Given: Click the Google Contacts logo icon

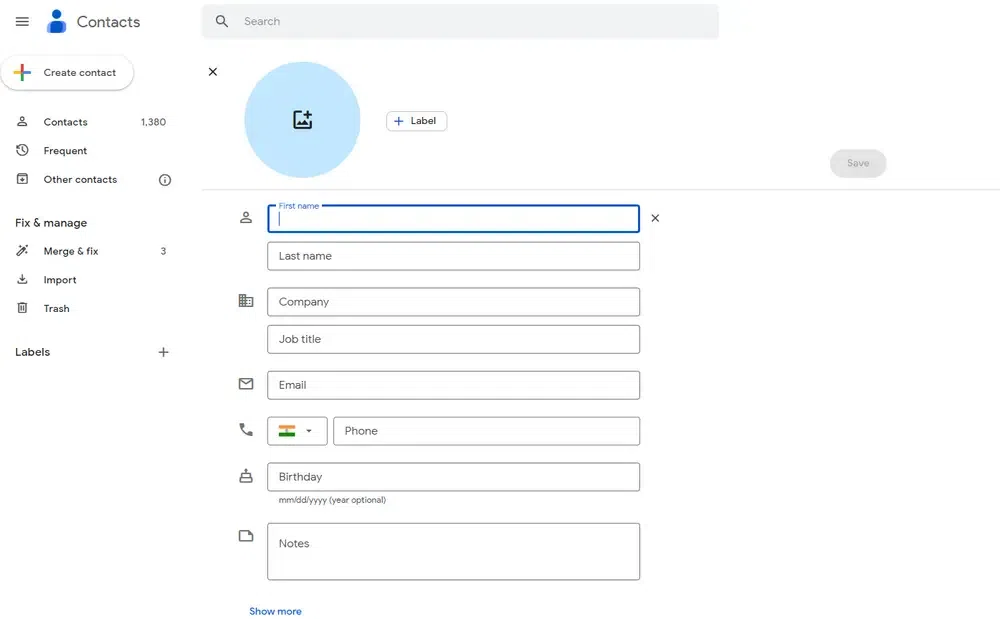Looking at the screenshot, I should pyautogui.click(x=57, y=22).
